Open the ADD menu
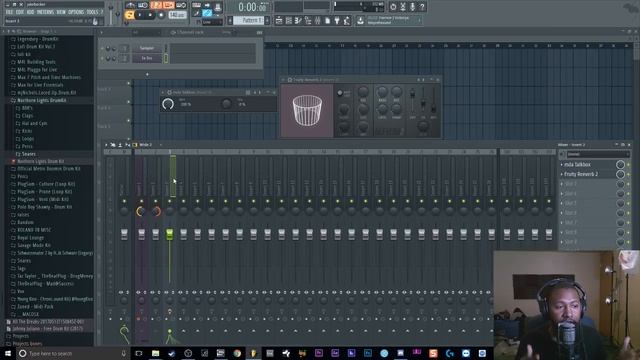 pos(30,12)
